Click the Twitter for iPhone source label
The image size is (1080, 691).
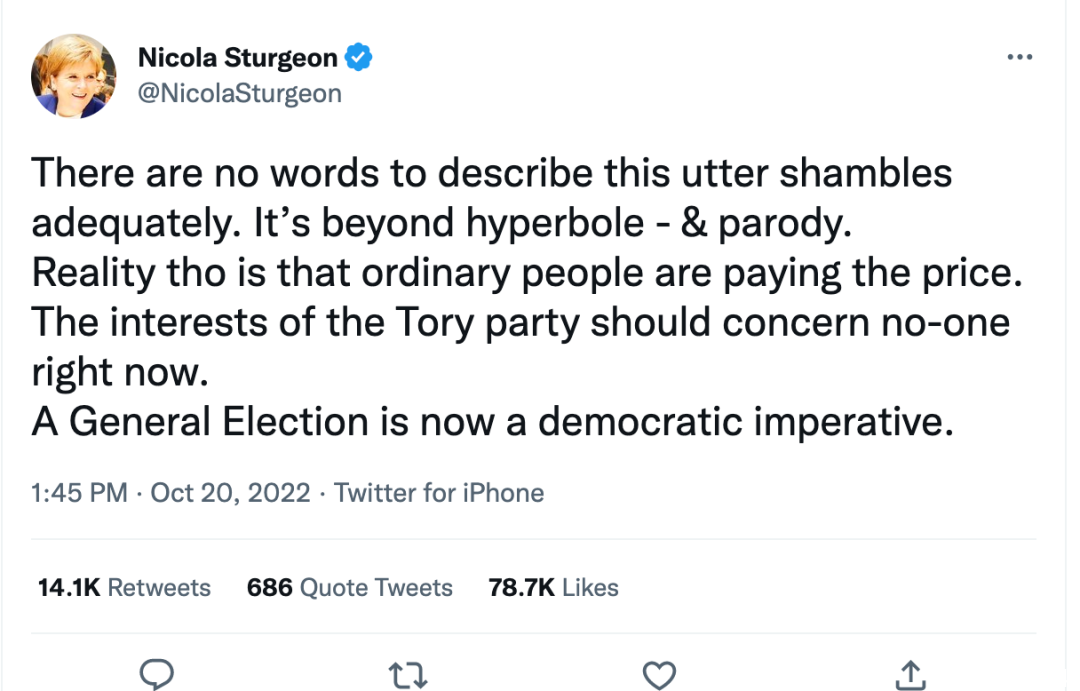pyautogui.click(x=439, y=493)
